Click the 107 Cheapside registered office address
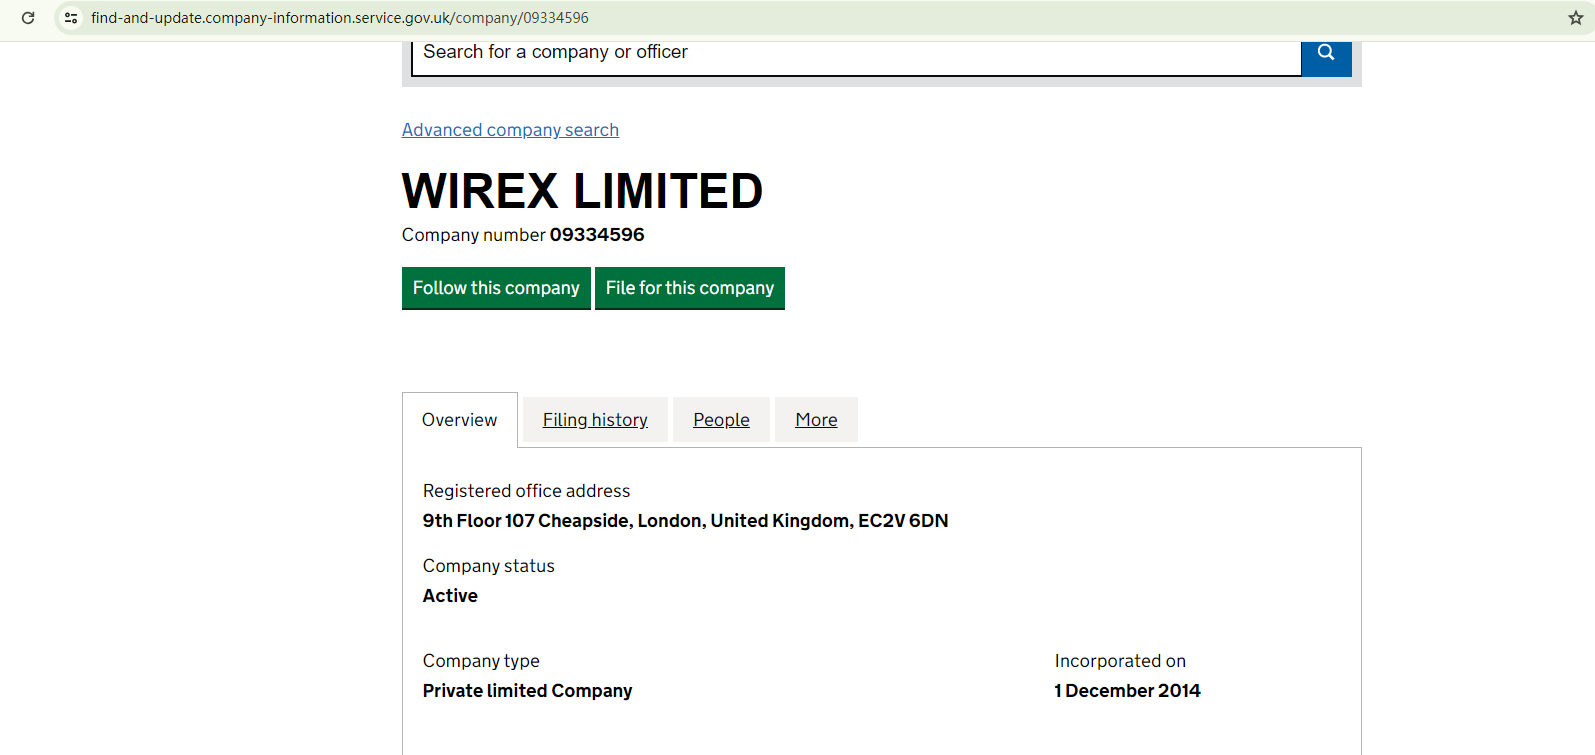 pos(685,521)
